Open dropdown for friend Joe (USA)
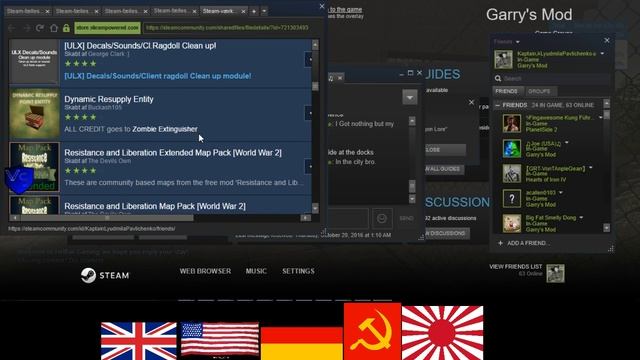Screen dimensions: 640x360 567,143
